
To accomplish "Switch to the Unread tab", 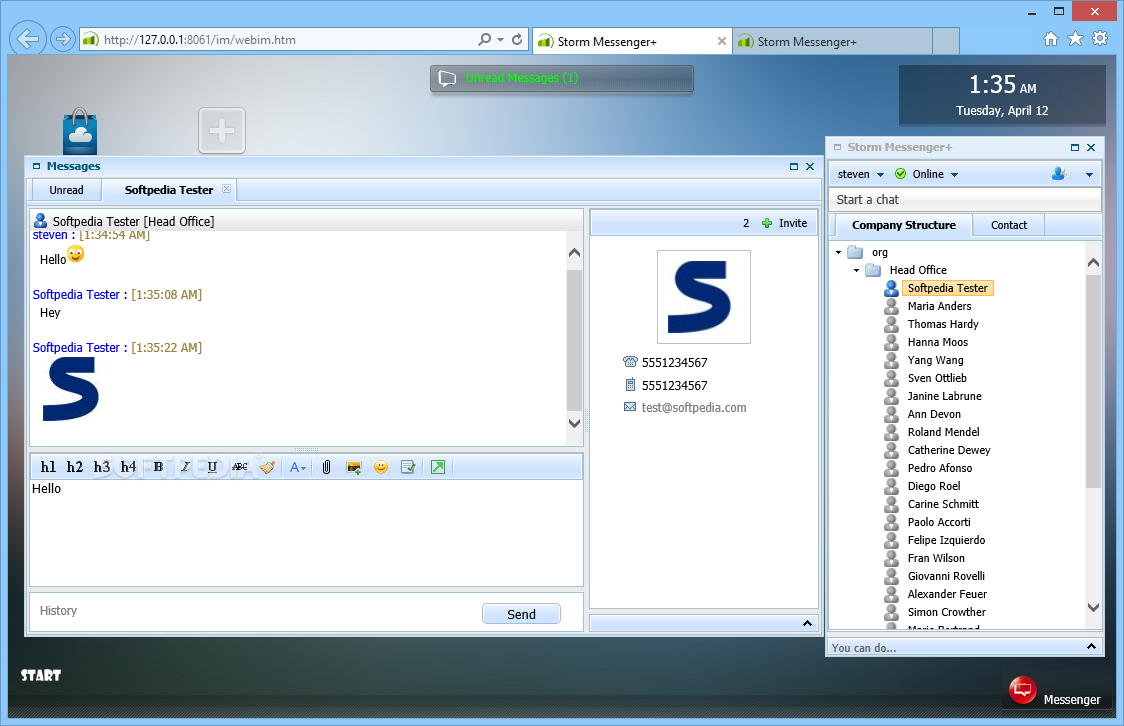I will [66, 190].
